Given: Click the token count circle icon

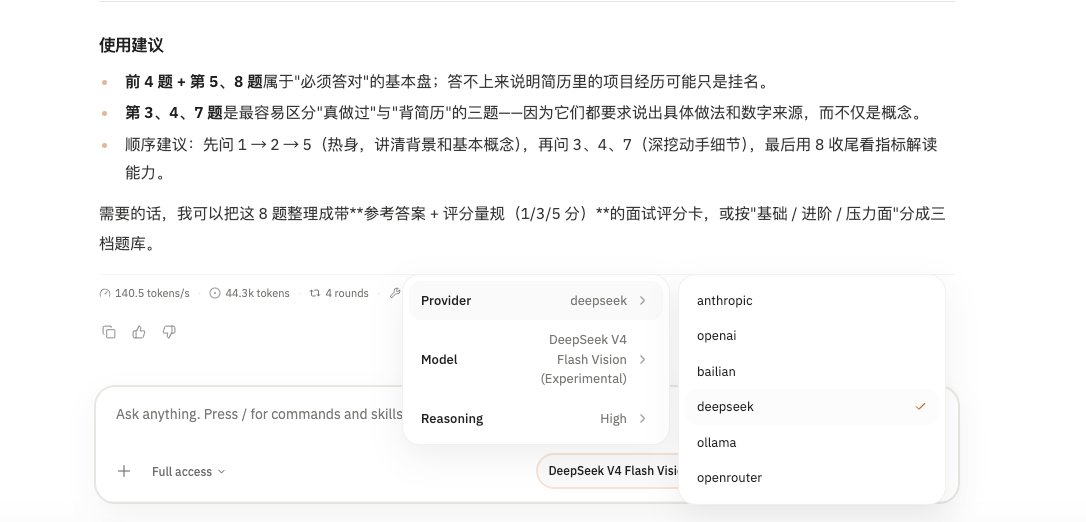Looking at the screenshot, I should tap(215, 294).
